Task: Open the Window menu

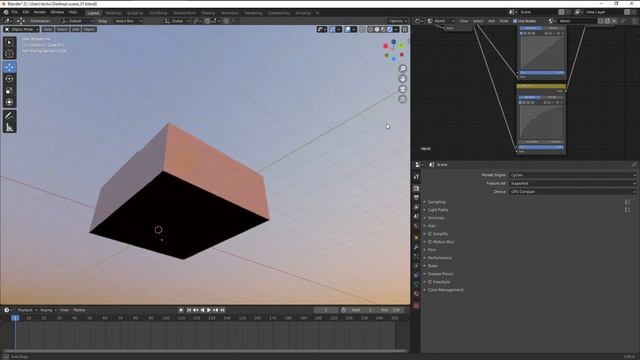Action: 57,12
